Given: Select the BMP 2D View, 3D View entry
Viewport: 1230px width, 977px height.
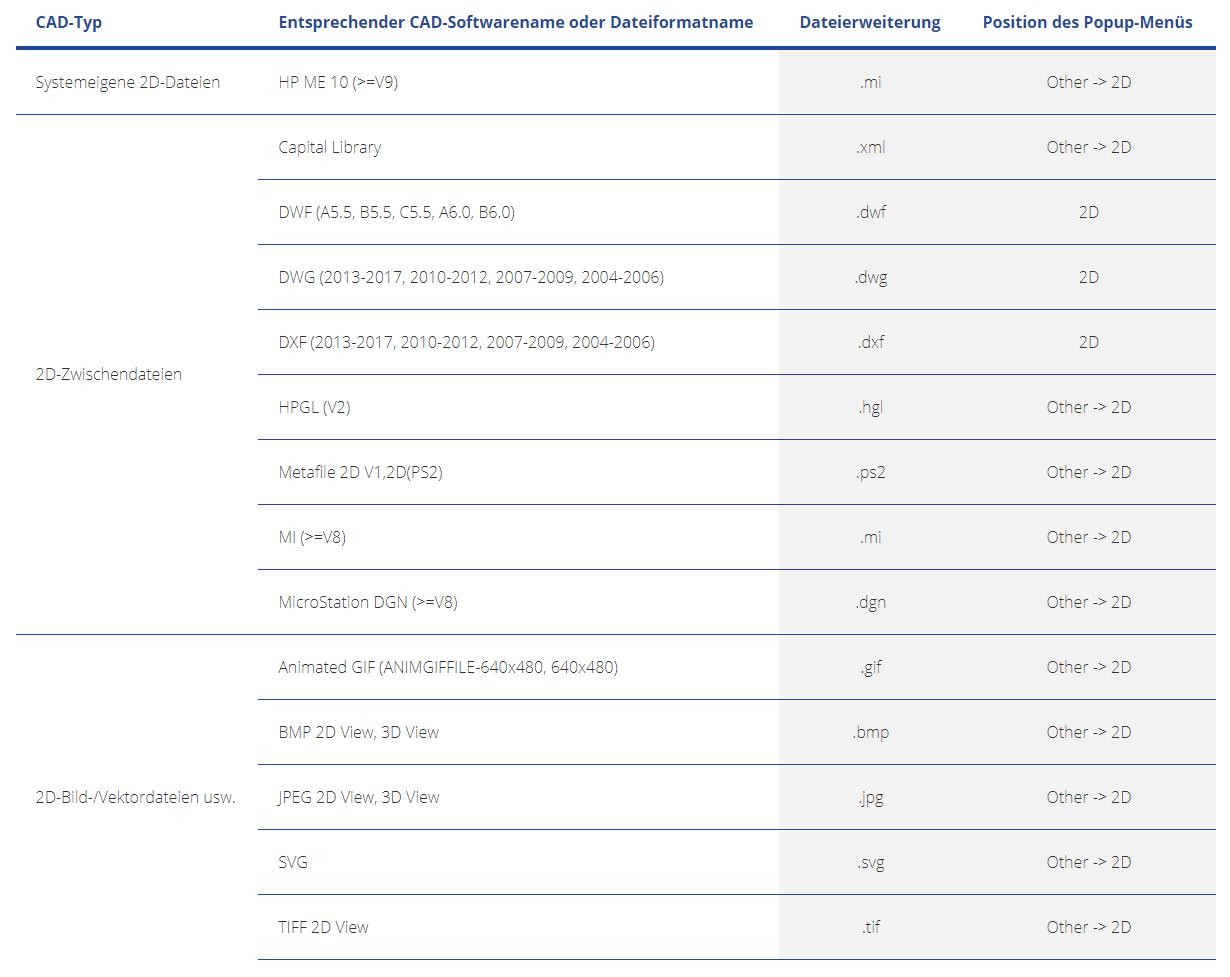Looking at the screenshot, I should (x=358, y=732).
